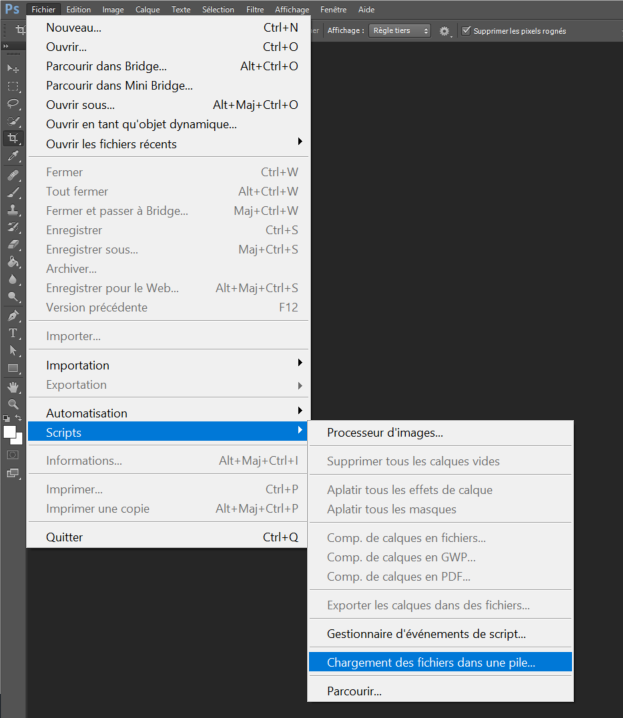The height and width of the screenshot is (718, 623).
Task: Select the Lasso tool
Action: [x=13, y=104]
